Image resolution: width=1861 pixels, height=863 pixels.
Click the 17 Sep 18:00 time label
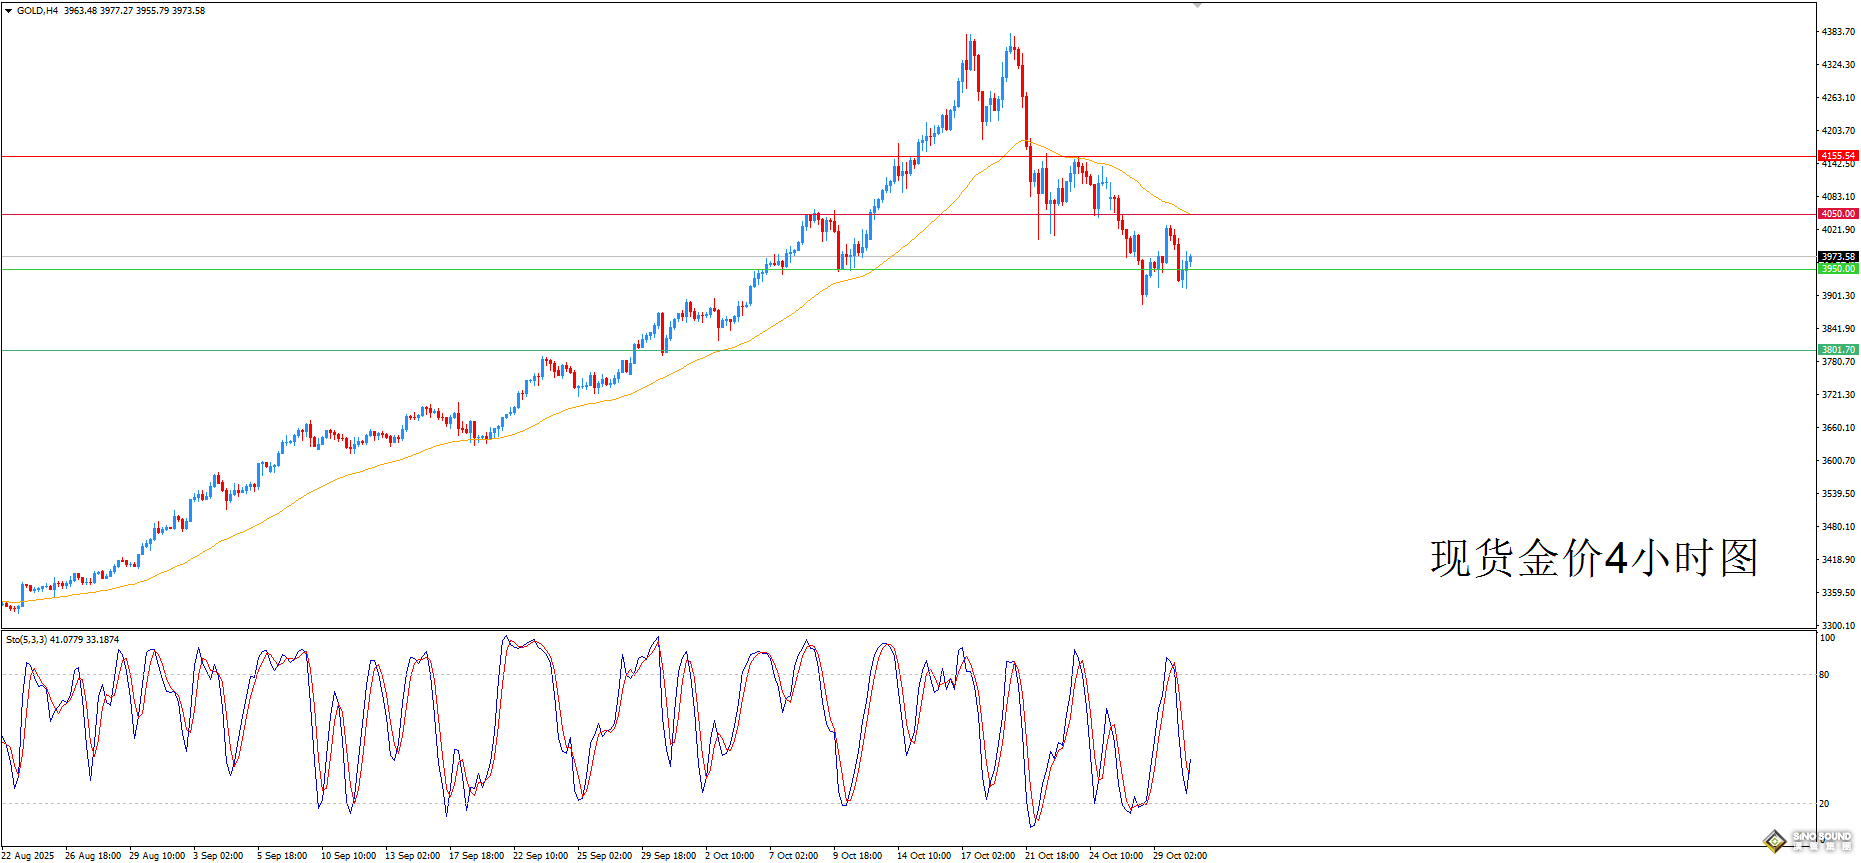tap(477, 856)
